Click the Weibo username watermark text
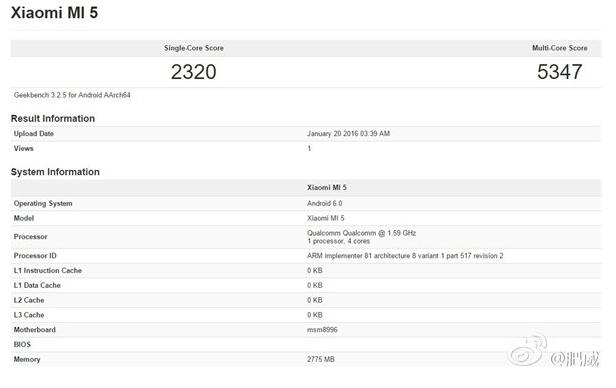616x388 pixels. (575, 359)
